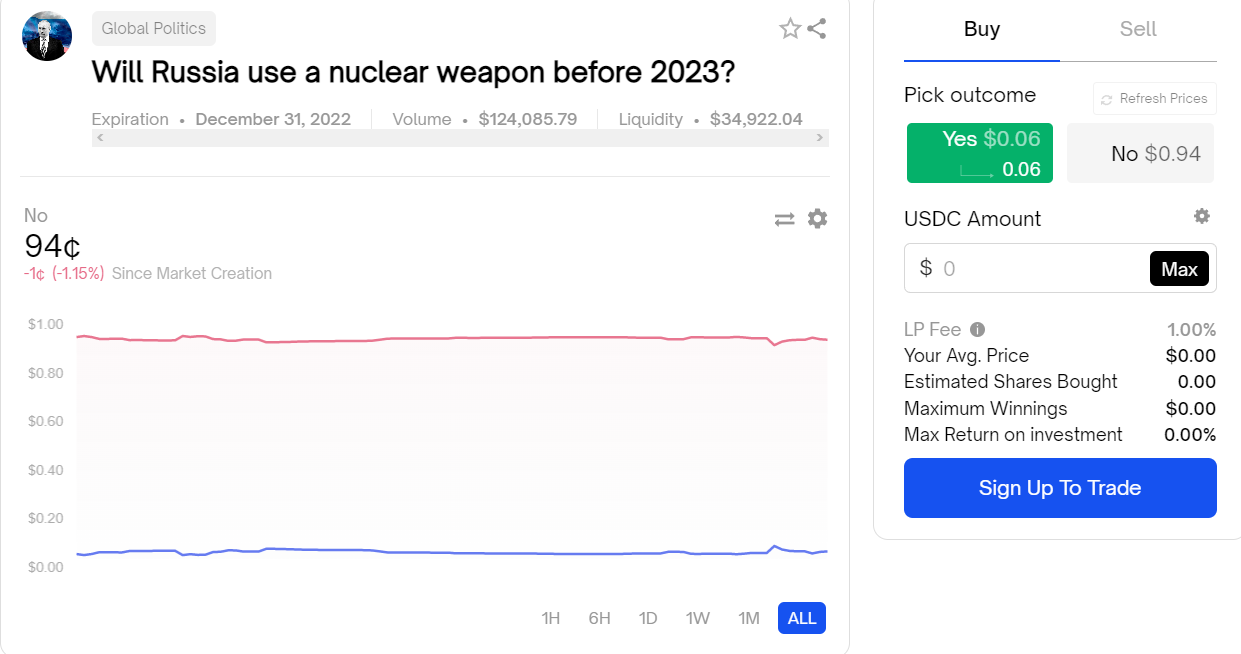Select the 1W chart range
Viewport: 1241px width, 654px height.
(698, 618)
